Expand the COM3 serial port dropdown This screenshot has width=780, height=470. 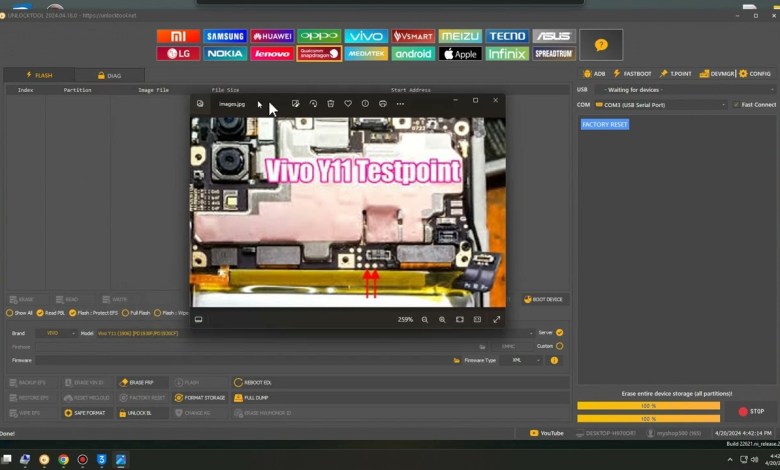660,104
